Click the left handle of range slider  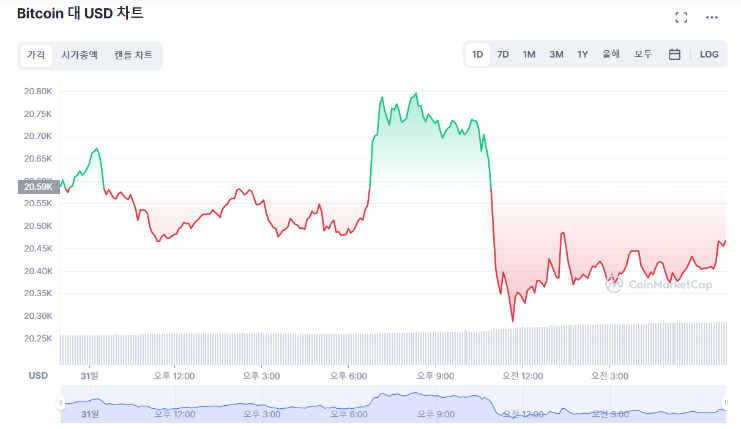[x=60, y=403]
